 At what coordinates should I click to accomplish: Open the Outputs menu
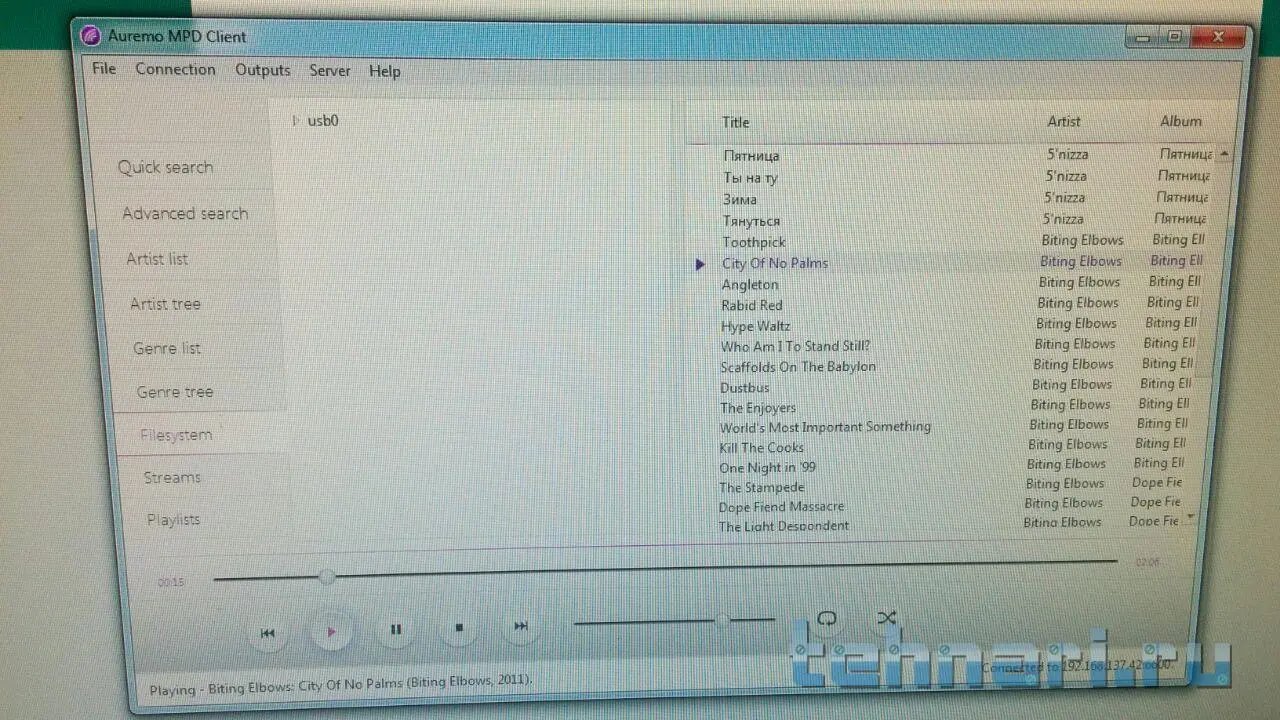pyautogui.click(x=263, y=70)
